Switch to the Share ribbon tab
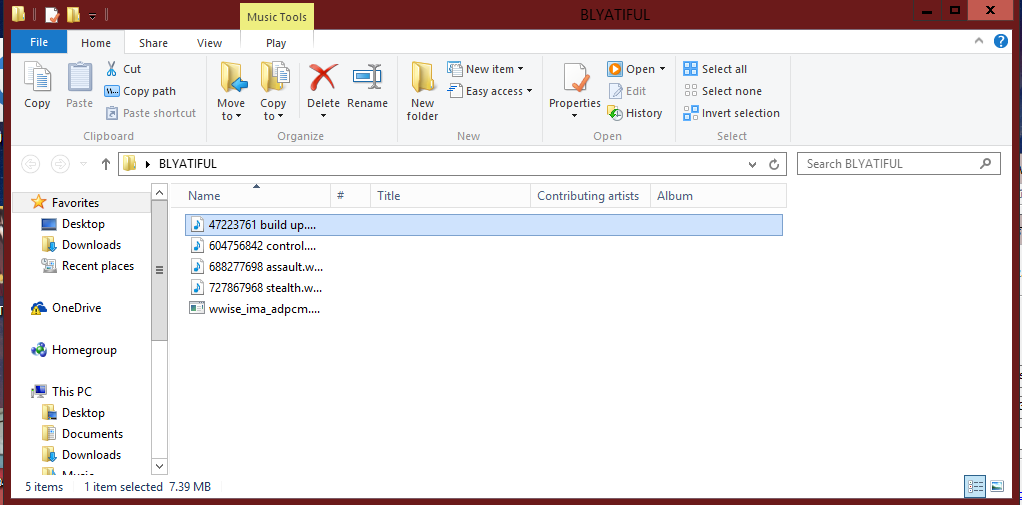Screen dimensions: 1022x505 (153, 43)
